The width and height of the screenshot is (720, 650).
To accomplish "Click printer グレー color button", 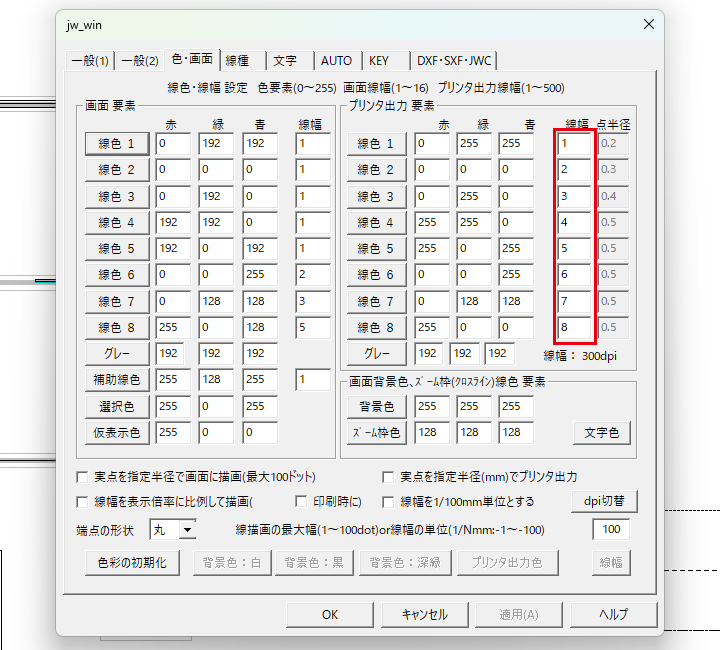I will click(377, 353).
